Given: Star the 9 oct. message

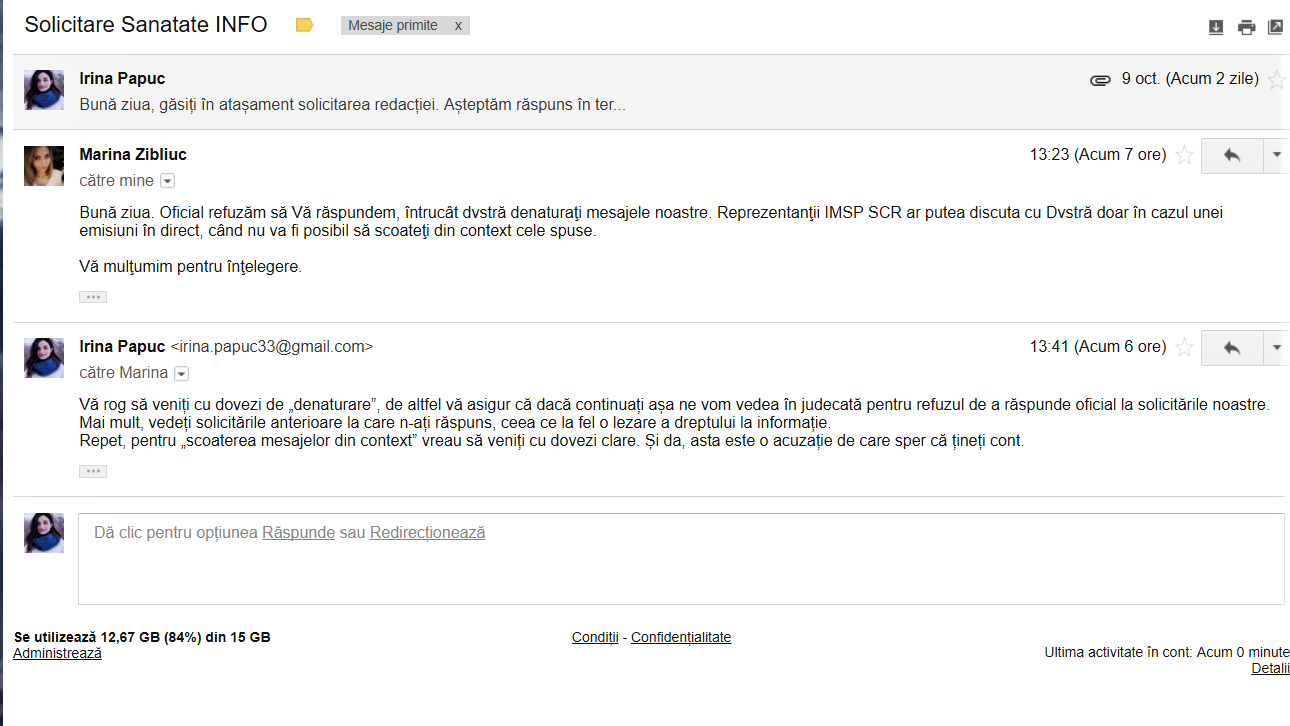Looking at the screenshot, I should coord(1277,80).
